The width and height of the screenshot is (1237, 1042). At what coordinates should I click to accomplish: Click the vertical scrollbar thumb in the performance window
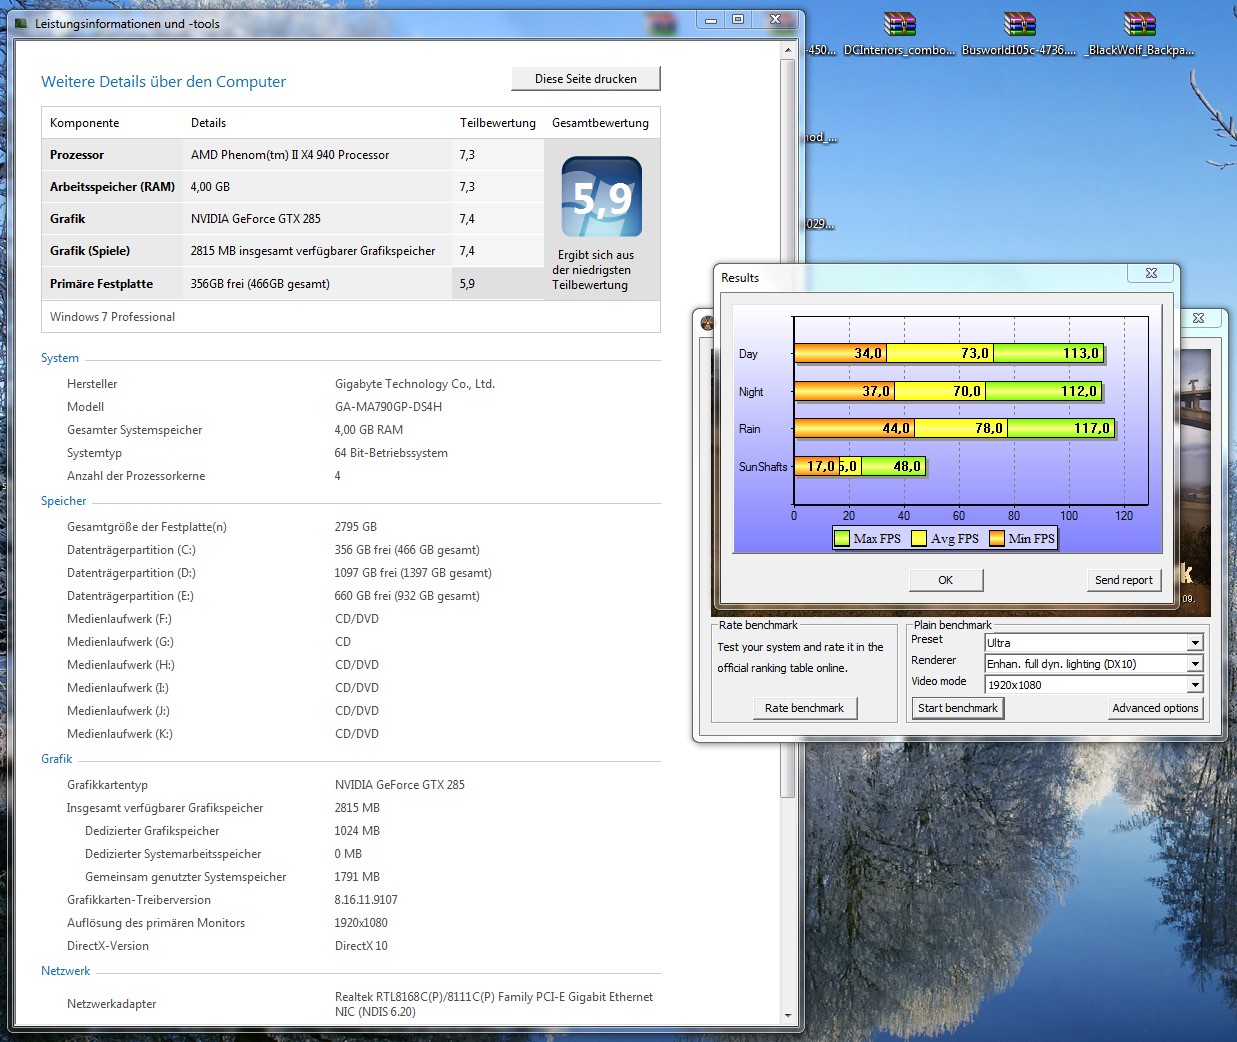click(x=788, y=430)
